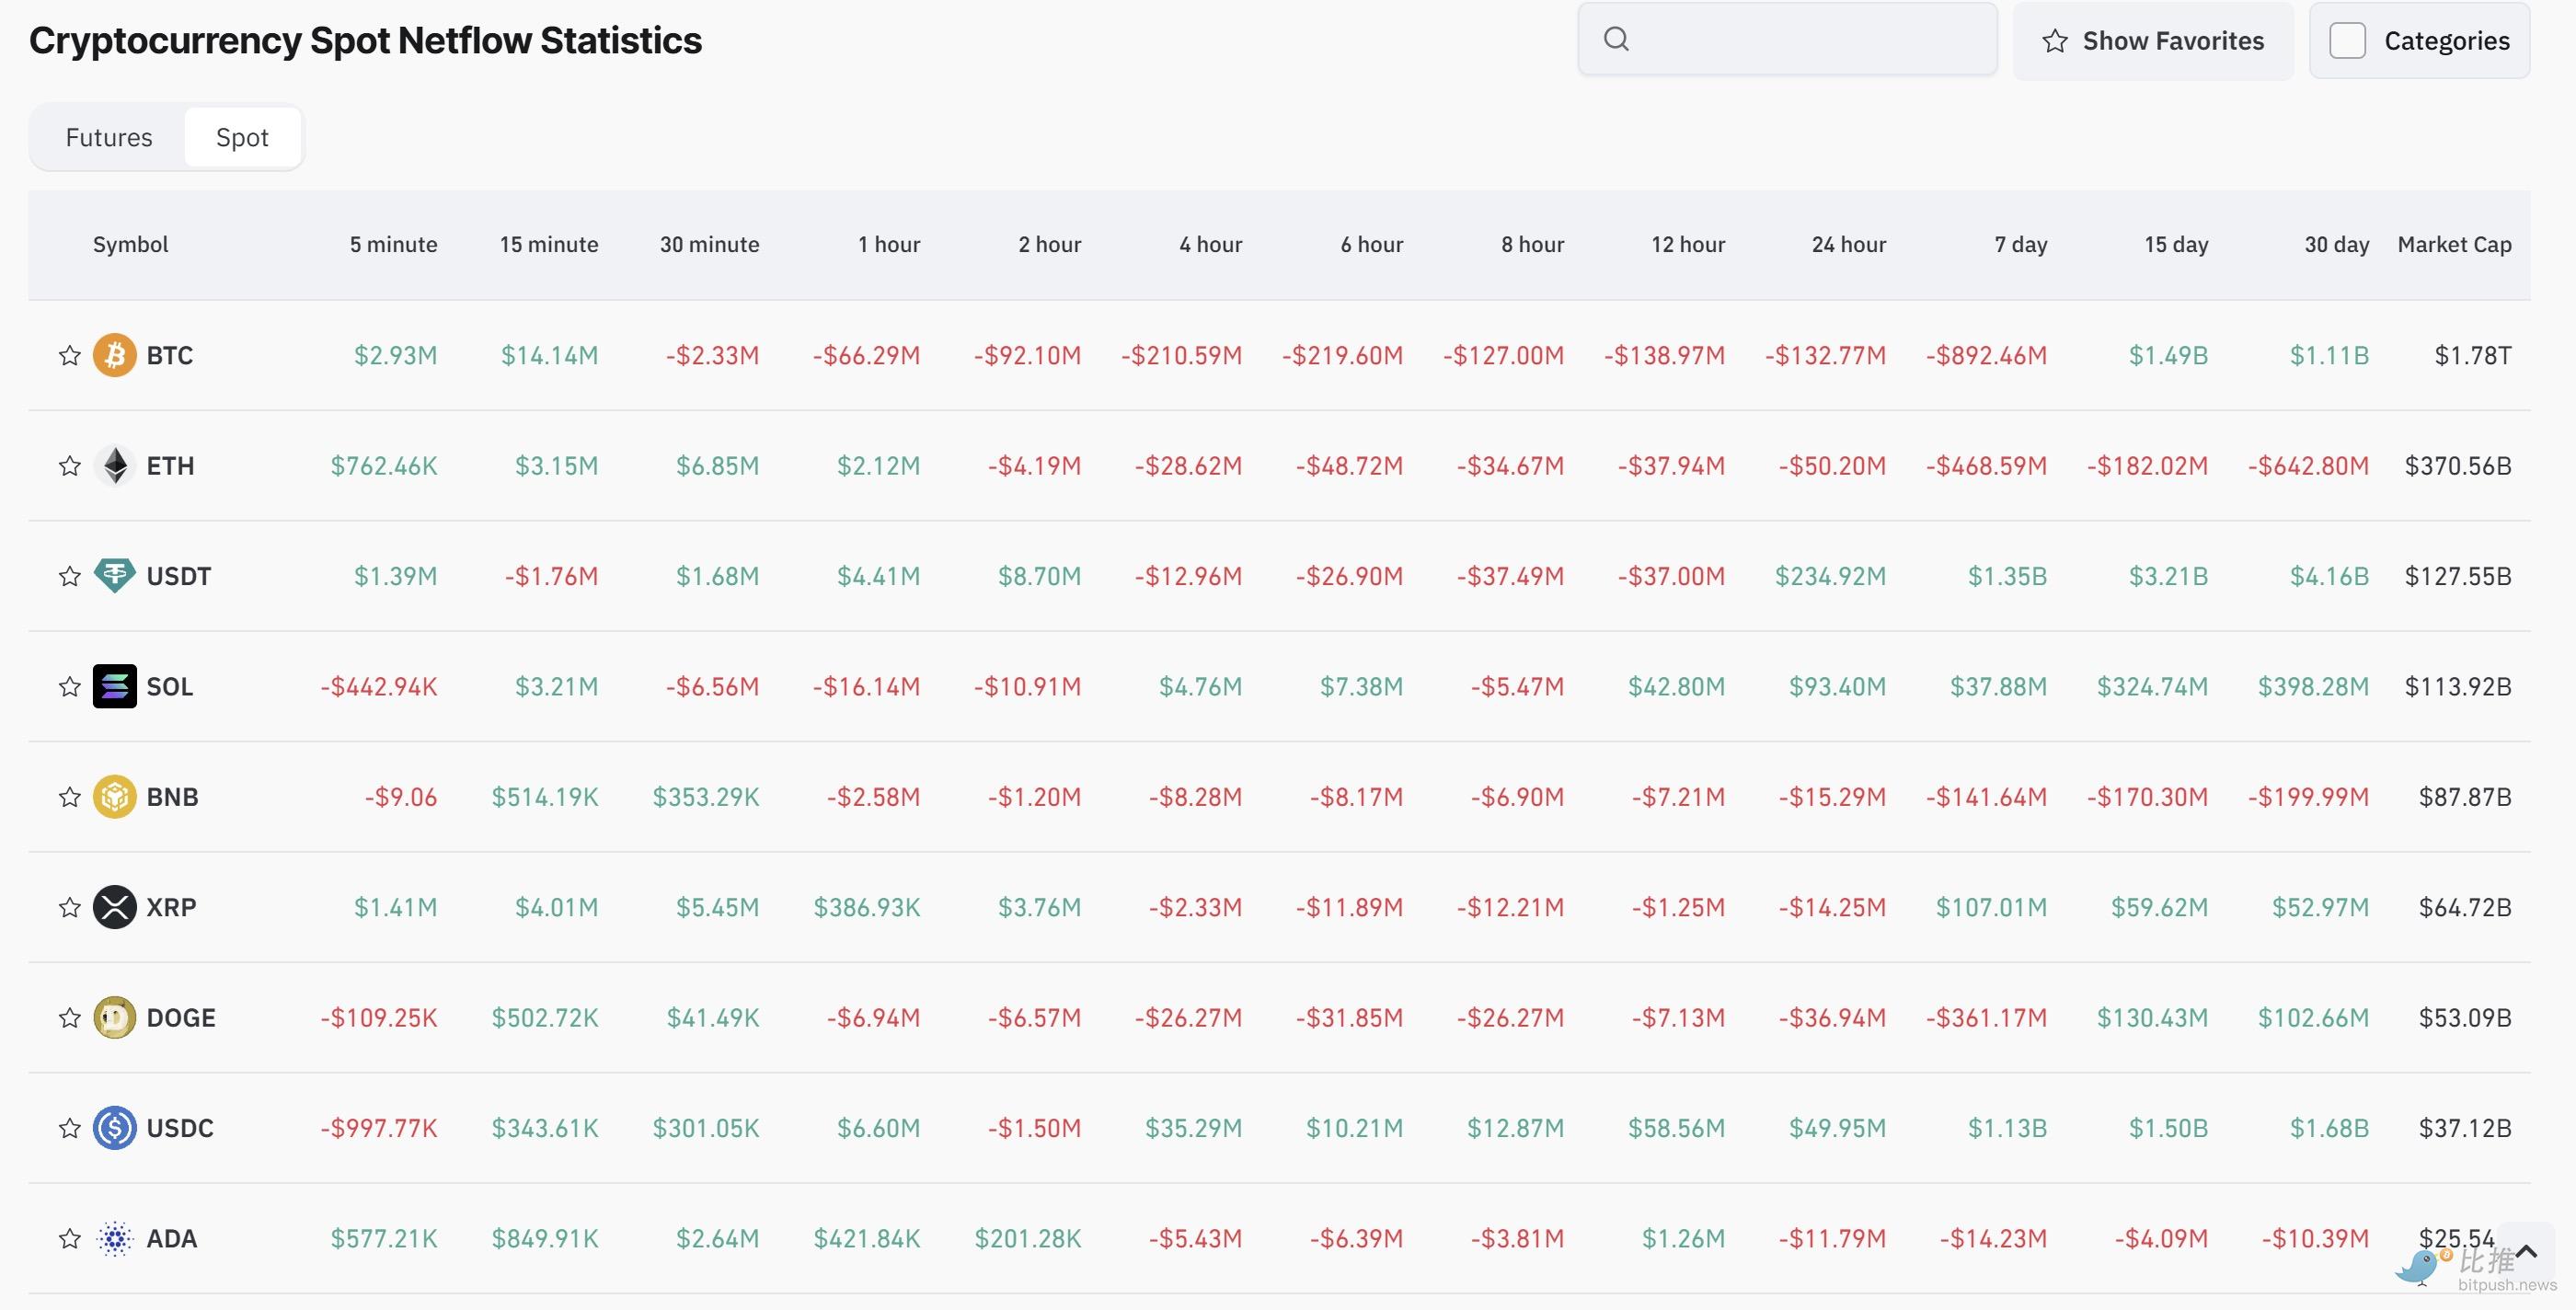Sort by the 15 minute column
The image size is (2576, 1310).
[549, 244]
